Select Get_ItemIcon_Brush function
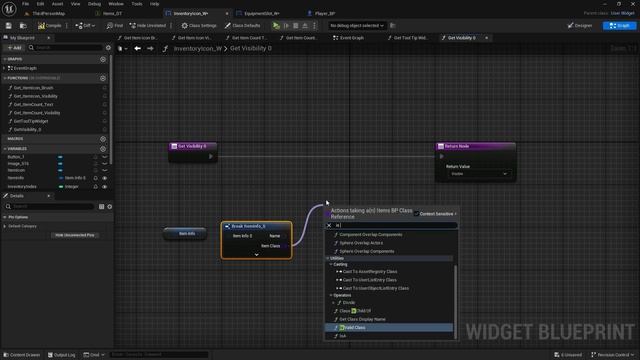Image resolution: width=640 pixels, height=360 pixels. click(33, 88)
